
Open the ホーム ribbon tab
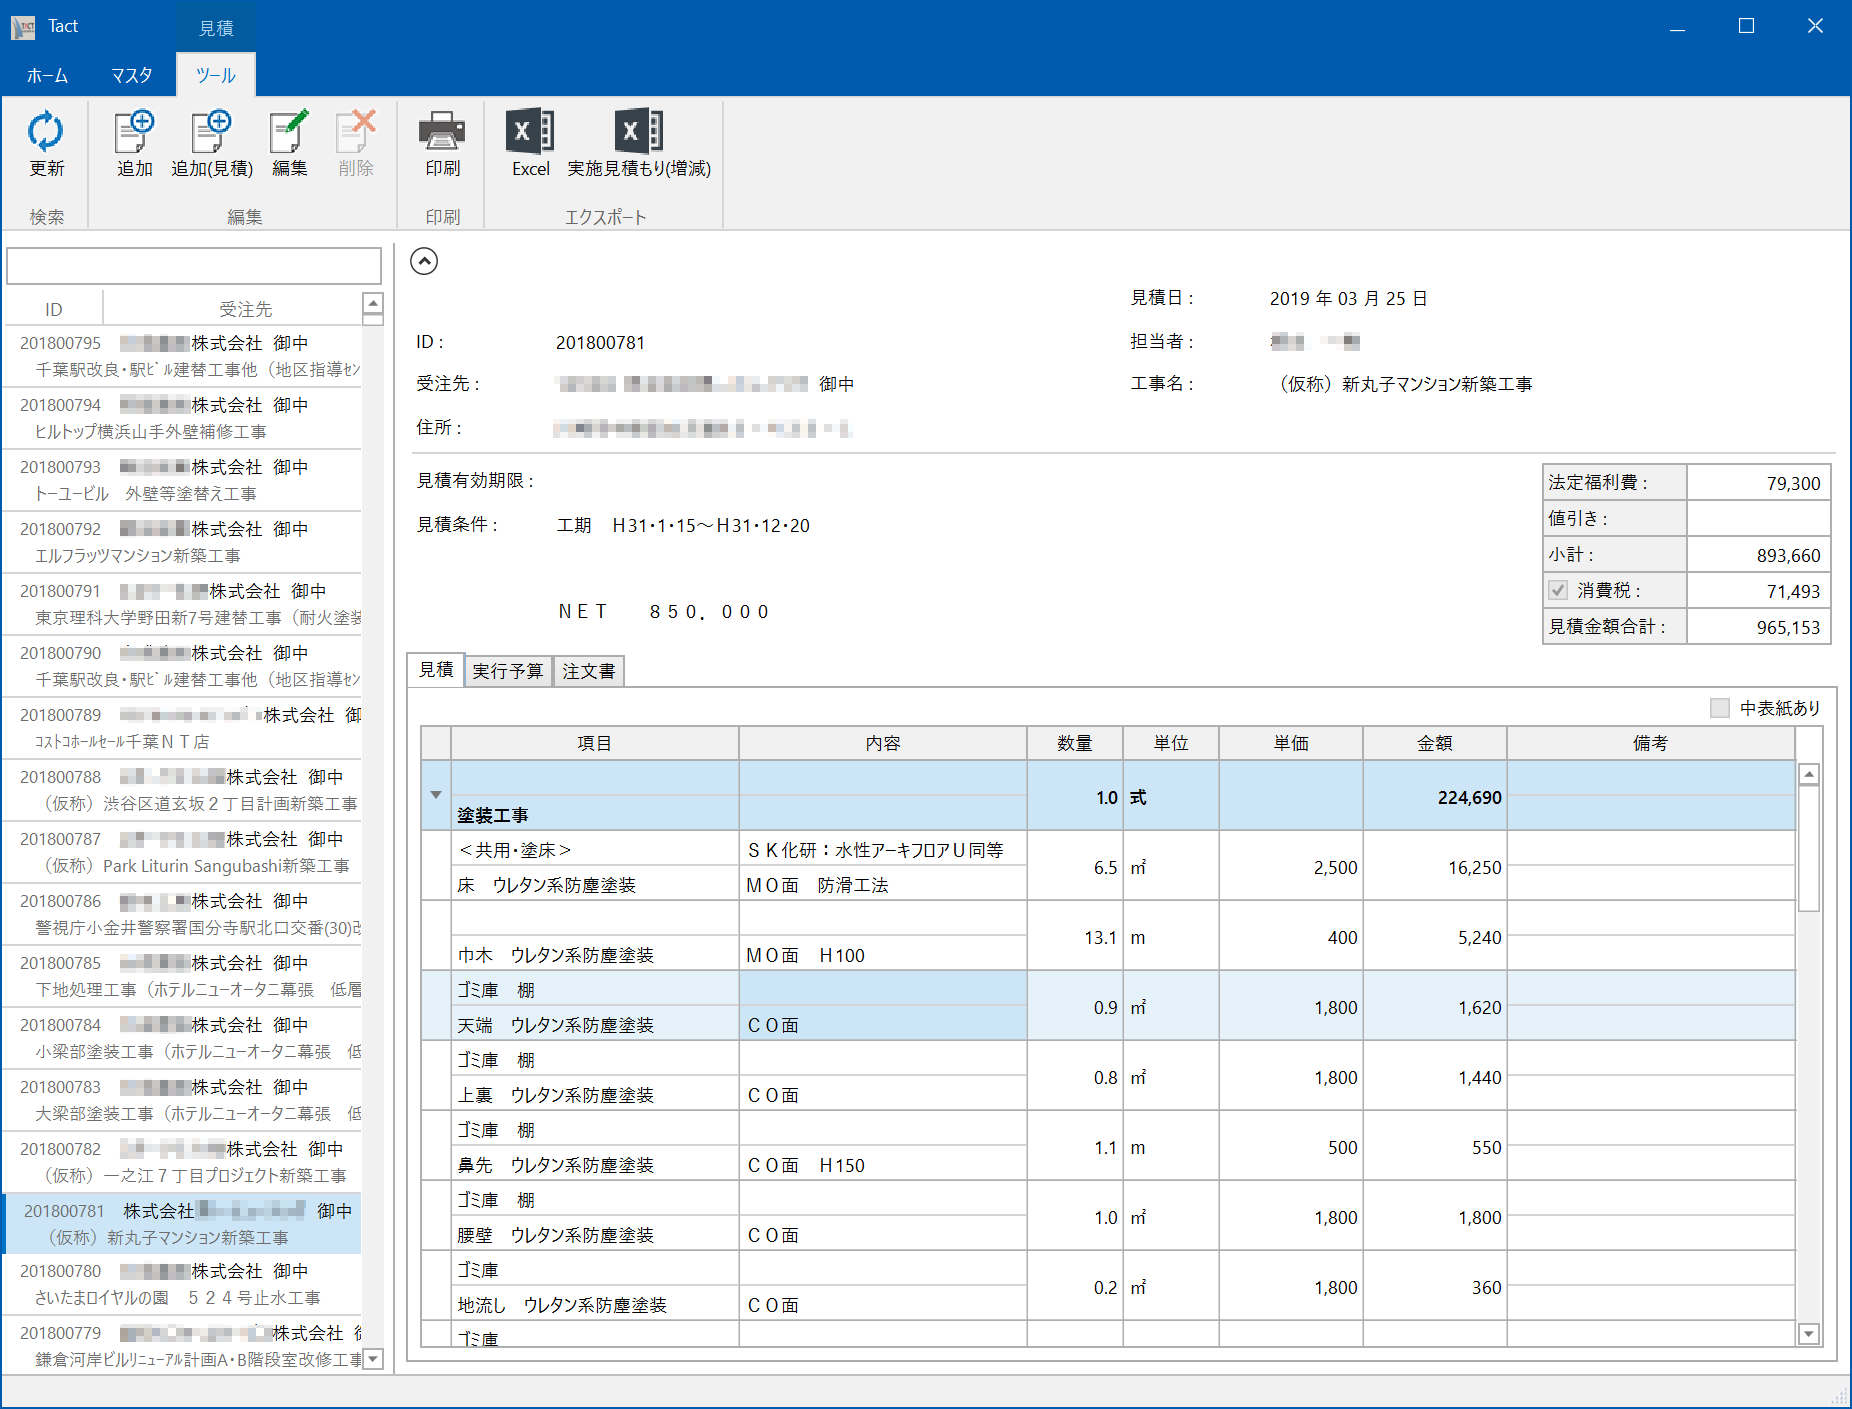click(x=47, y=74)
